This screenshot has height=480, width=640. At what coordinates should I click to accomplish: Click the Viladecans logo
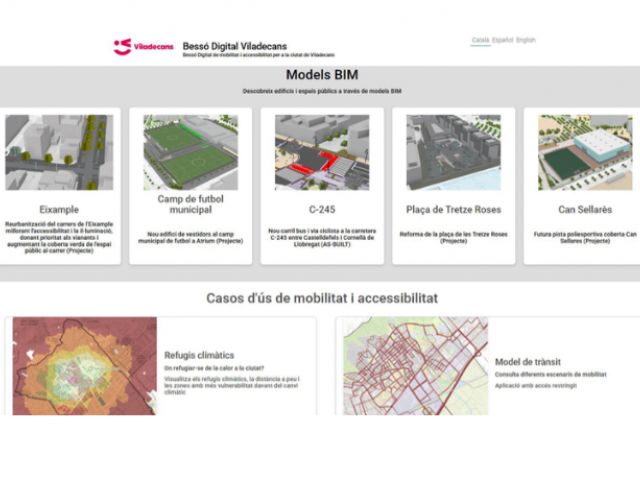click(143, 47)
